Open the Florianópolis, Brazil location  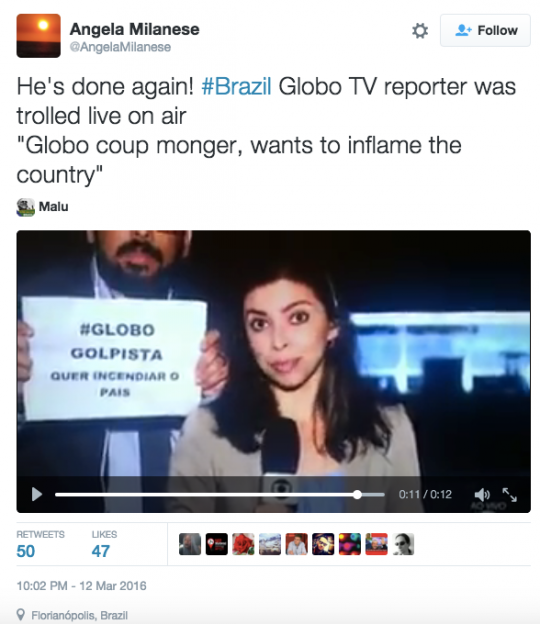(x=79, y=615)
